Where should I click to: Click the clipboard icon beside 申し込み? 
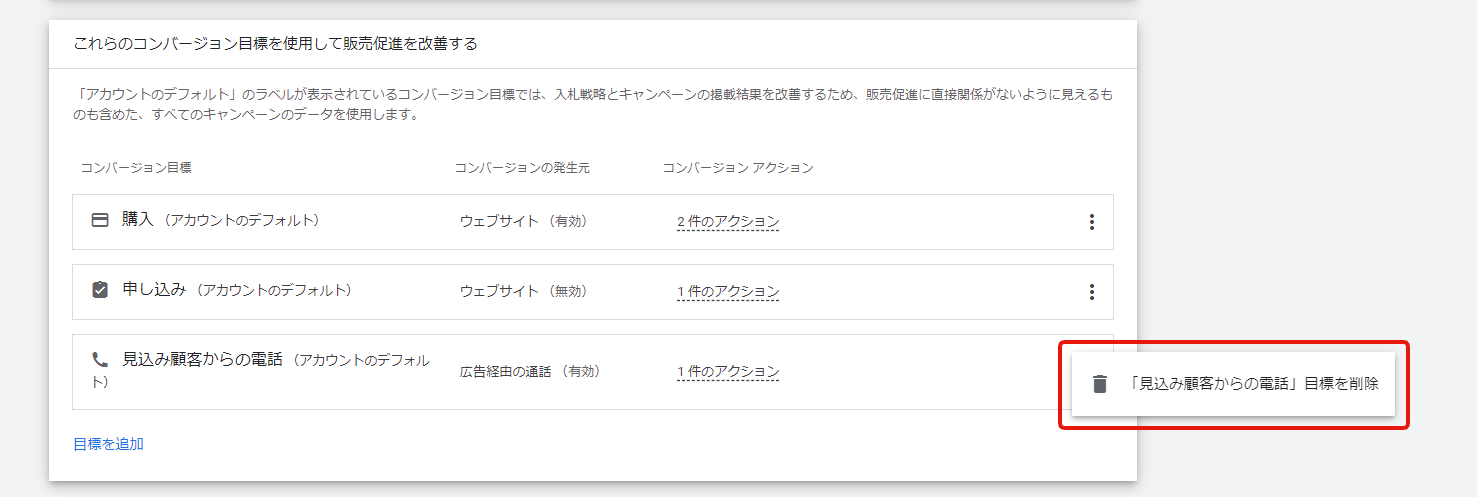(x=100, y=291)
